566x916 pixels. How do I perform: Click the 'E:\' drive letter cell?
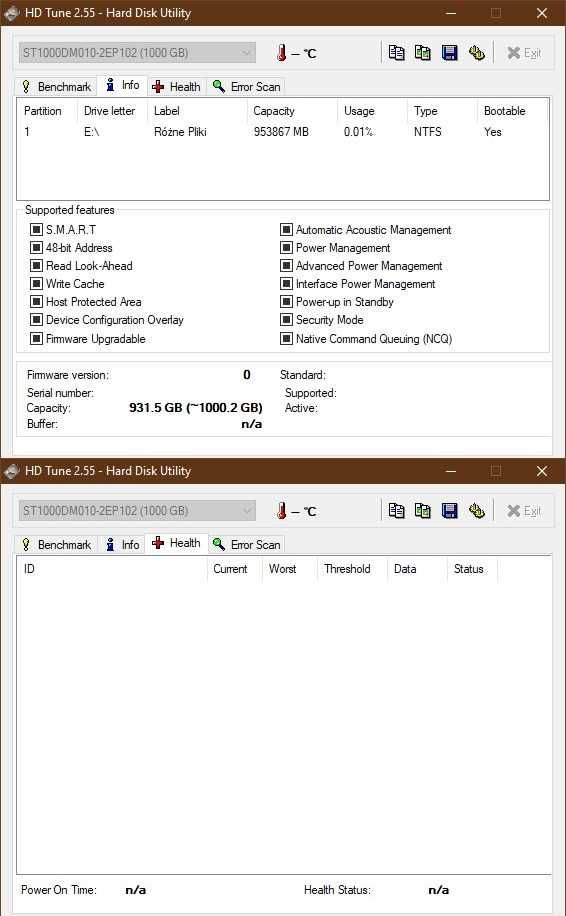(x=92, y=132)
